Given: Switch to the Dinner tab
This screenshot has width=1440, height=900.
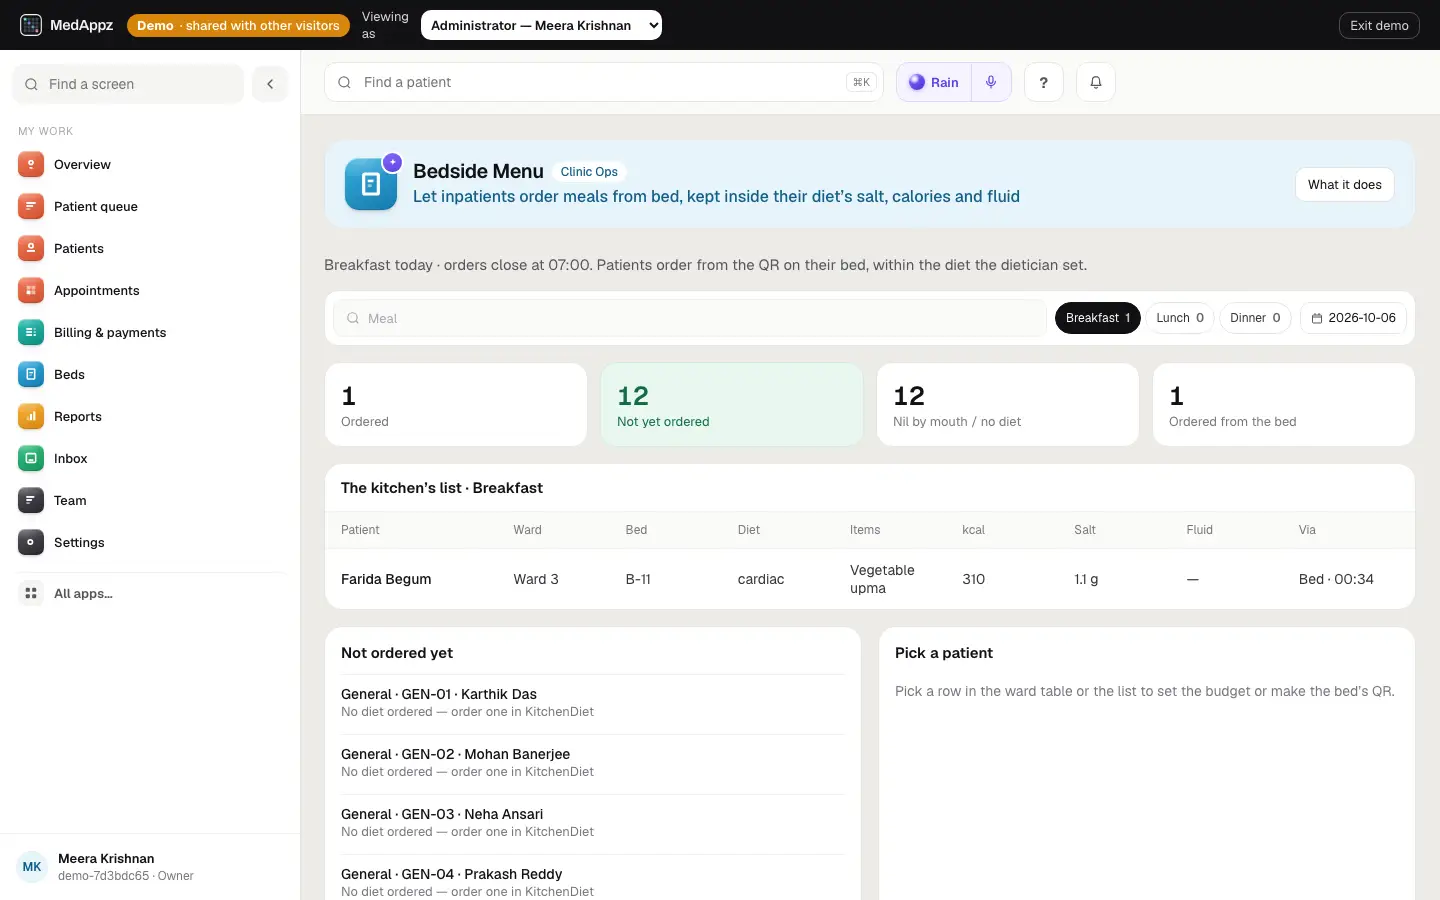Looking at the screenshot, I should pyautogui.click(x=1255, y=318).
